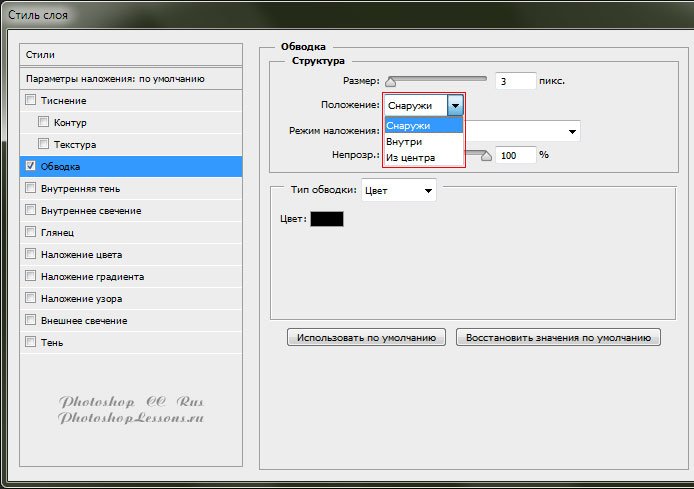Click the Положение dropdown arrow
Image resolution: width=694 pixels, height=489 pixels.
[x=455, y=105]
